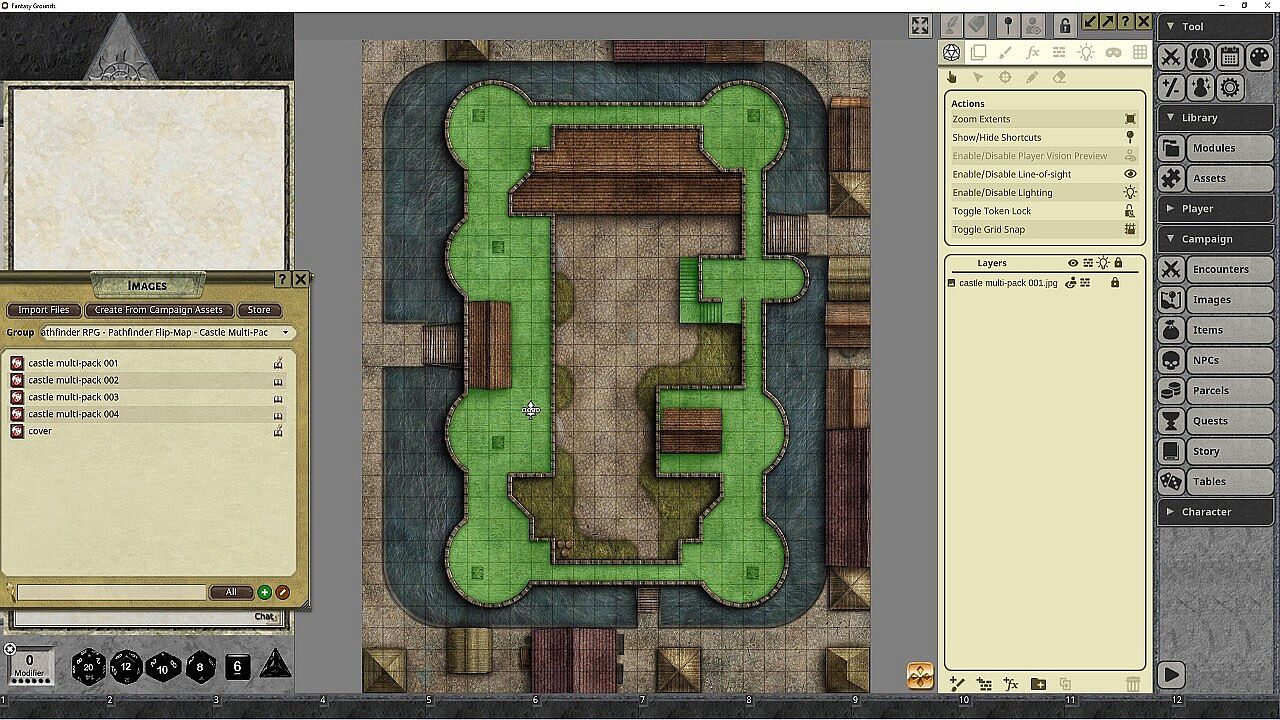Click Toggle Token Lock action
The width and height of the screenshot is (1280, 720).
coord(1044,211)
